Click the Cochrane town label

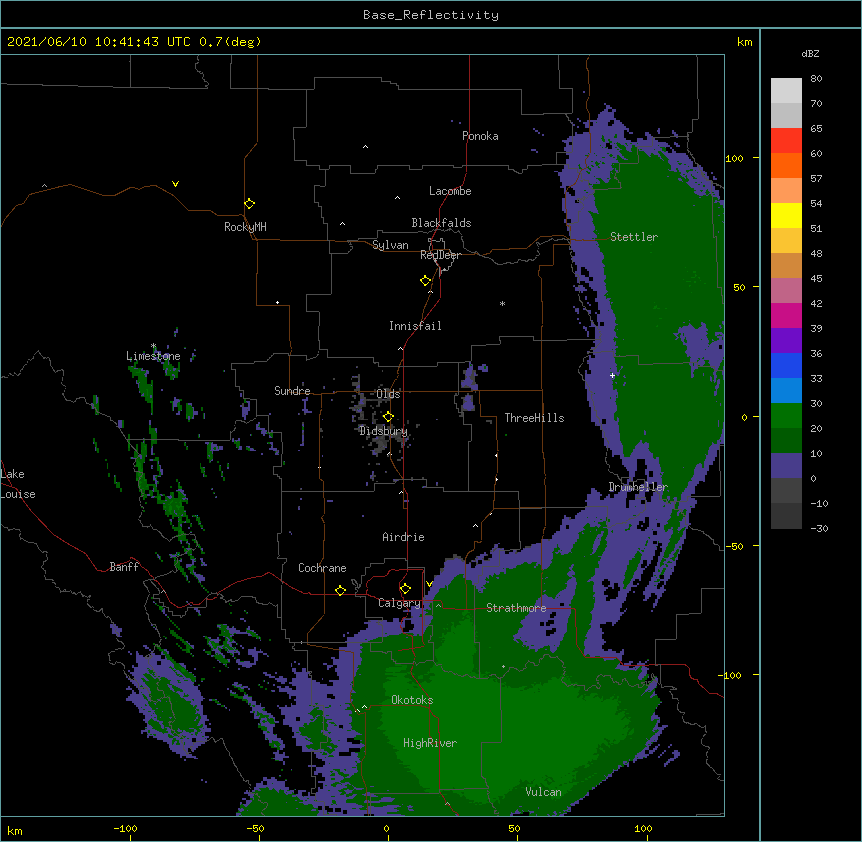(x=322, y=568)
